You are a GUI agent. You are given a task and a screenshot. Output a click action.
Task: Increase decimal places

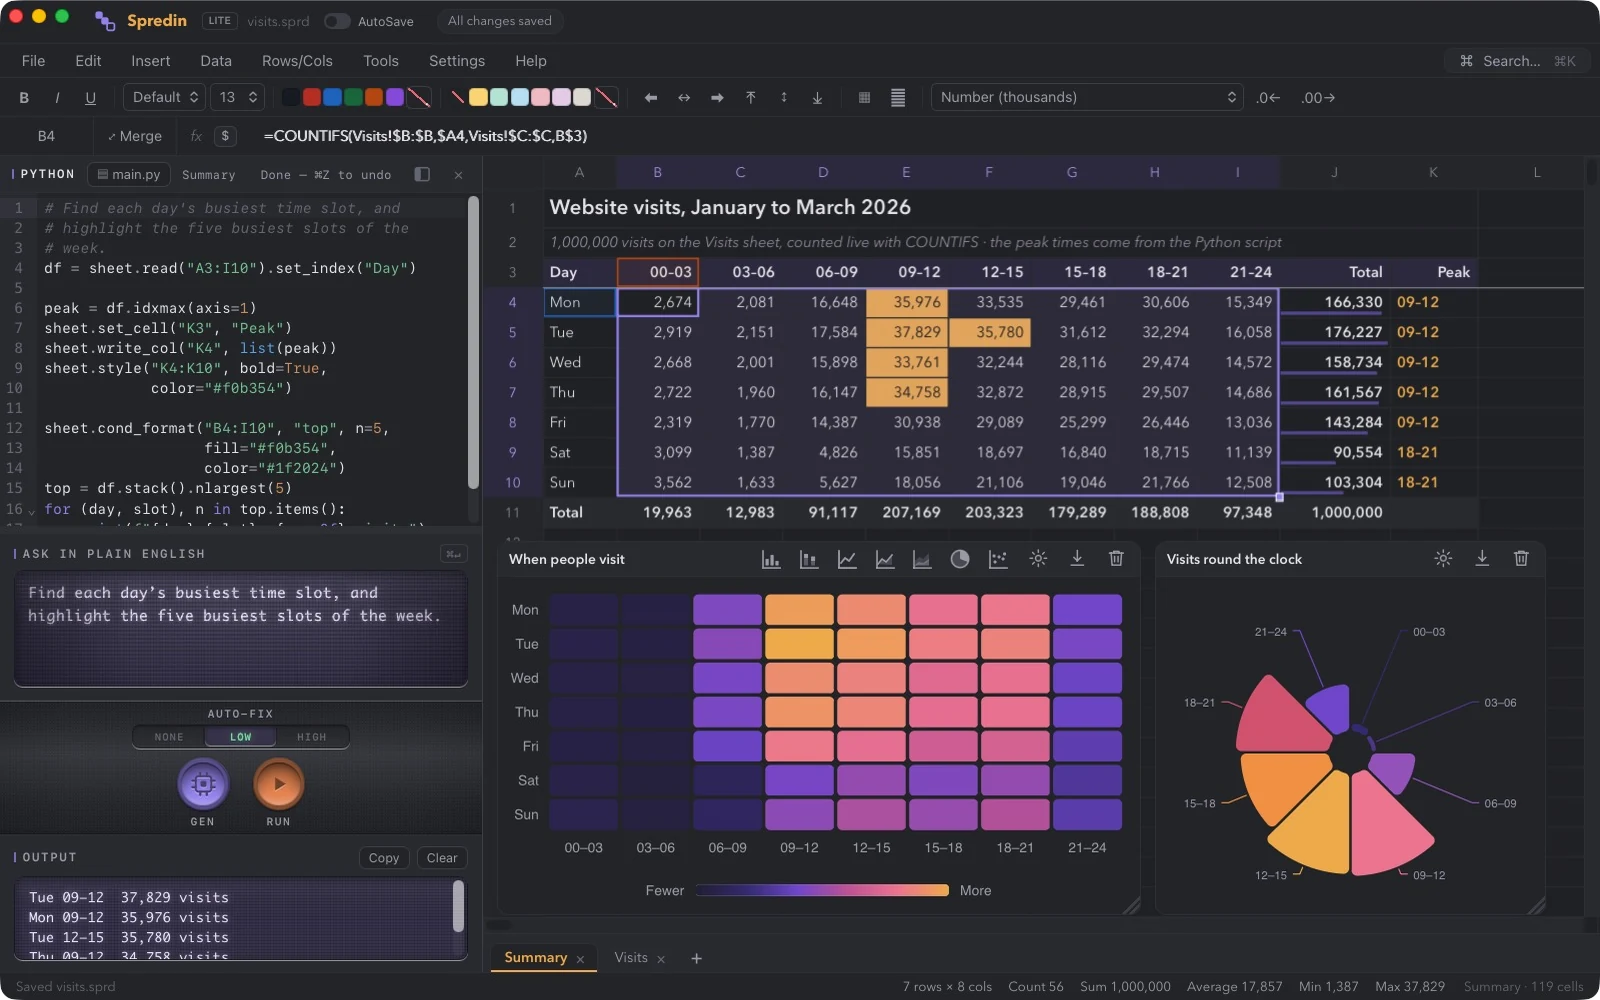pos(1318,97)
